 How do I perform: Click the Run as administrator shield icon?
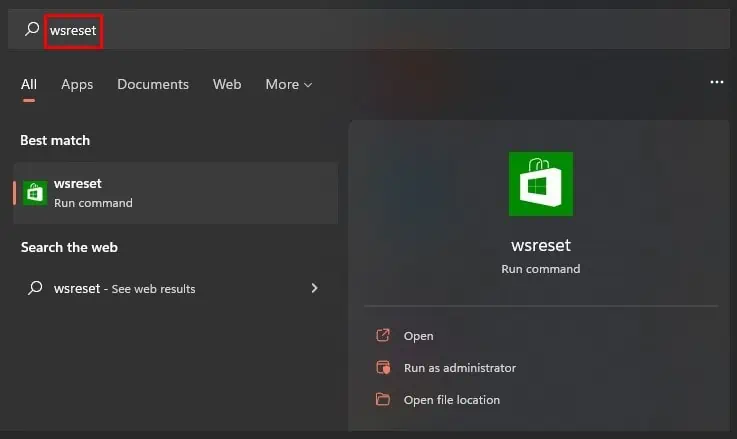383,368
